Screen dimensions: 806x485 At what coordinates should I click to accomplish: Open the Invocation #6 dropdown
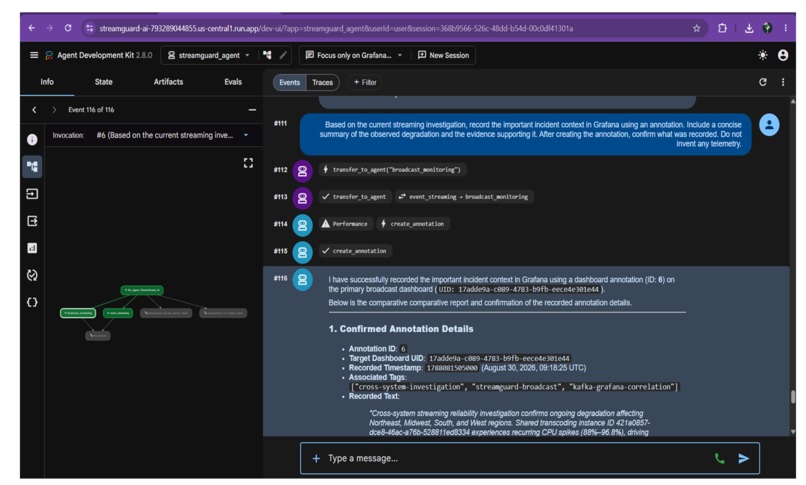(x=172, y=135)
